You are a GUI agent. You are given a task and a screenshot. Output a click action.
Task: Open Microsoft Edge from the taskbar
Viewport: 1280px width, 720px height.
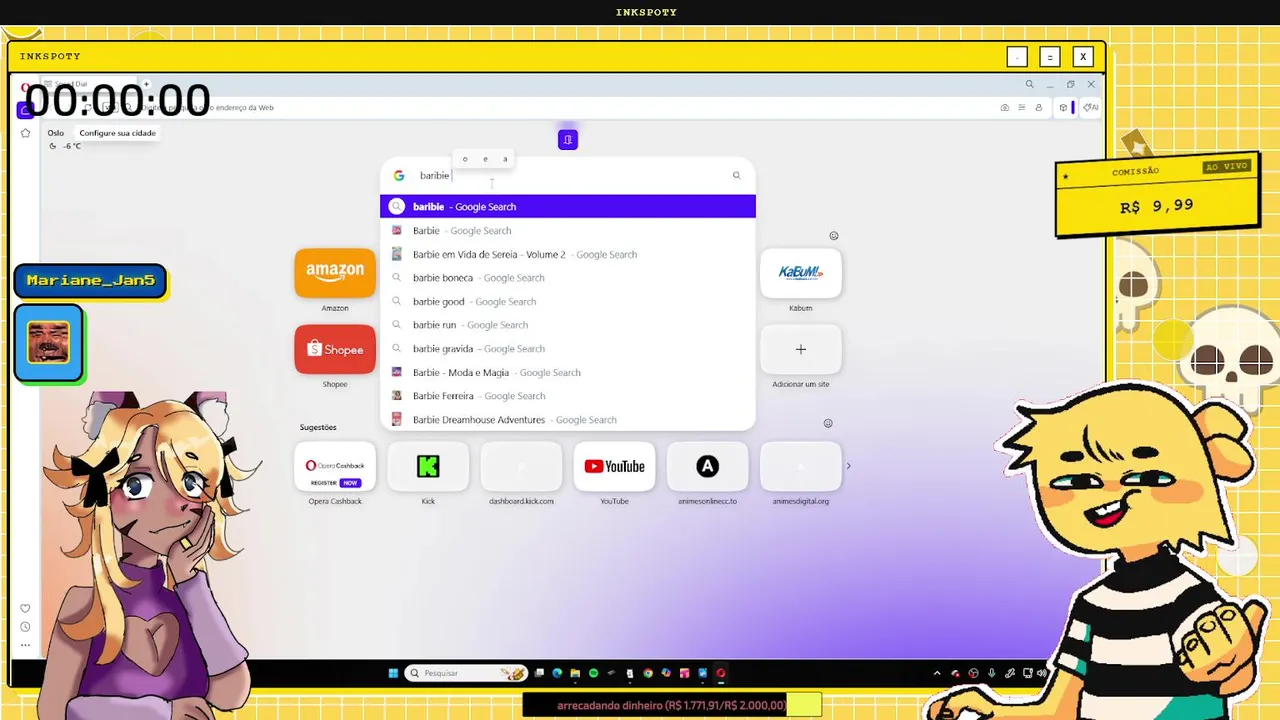click(x=557, y=673)
